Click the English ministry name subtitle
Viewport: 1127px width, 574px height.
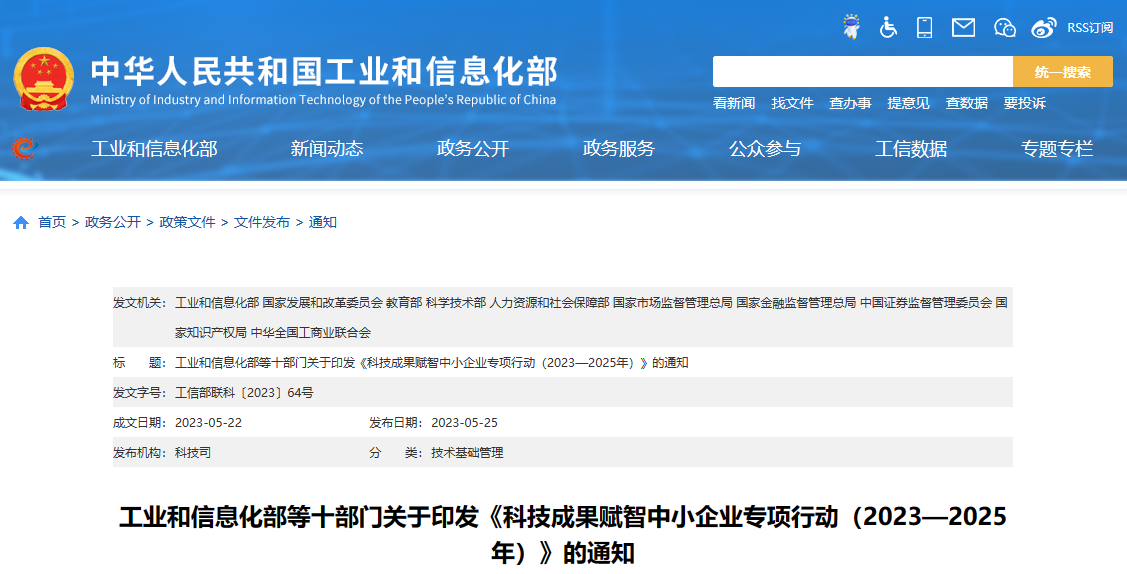point(323,100)
